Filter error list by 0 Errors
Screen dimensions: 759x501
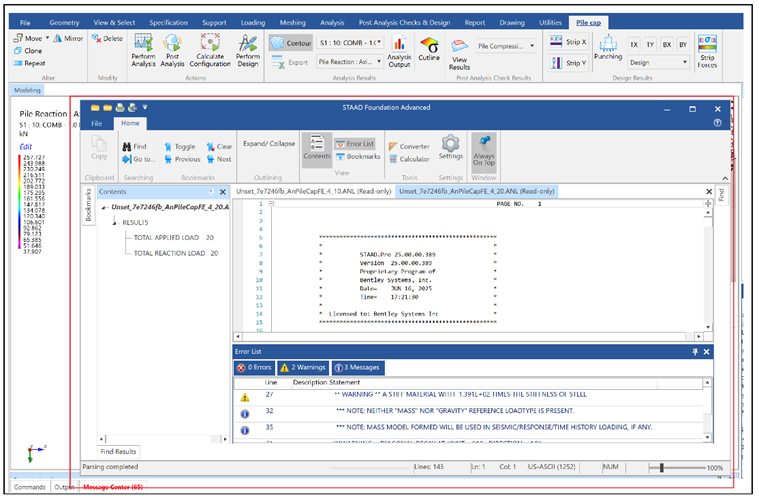coord(255,368)
